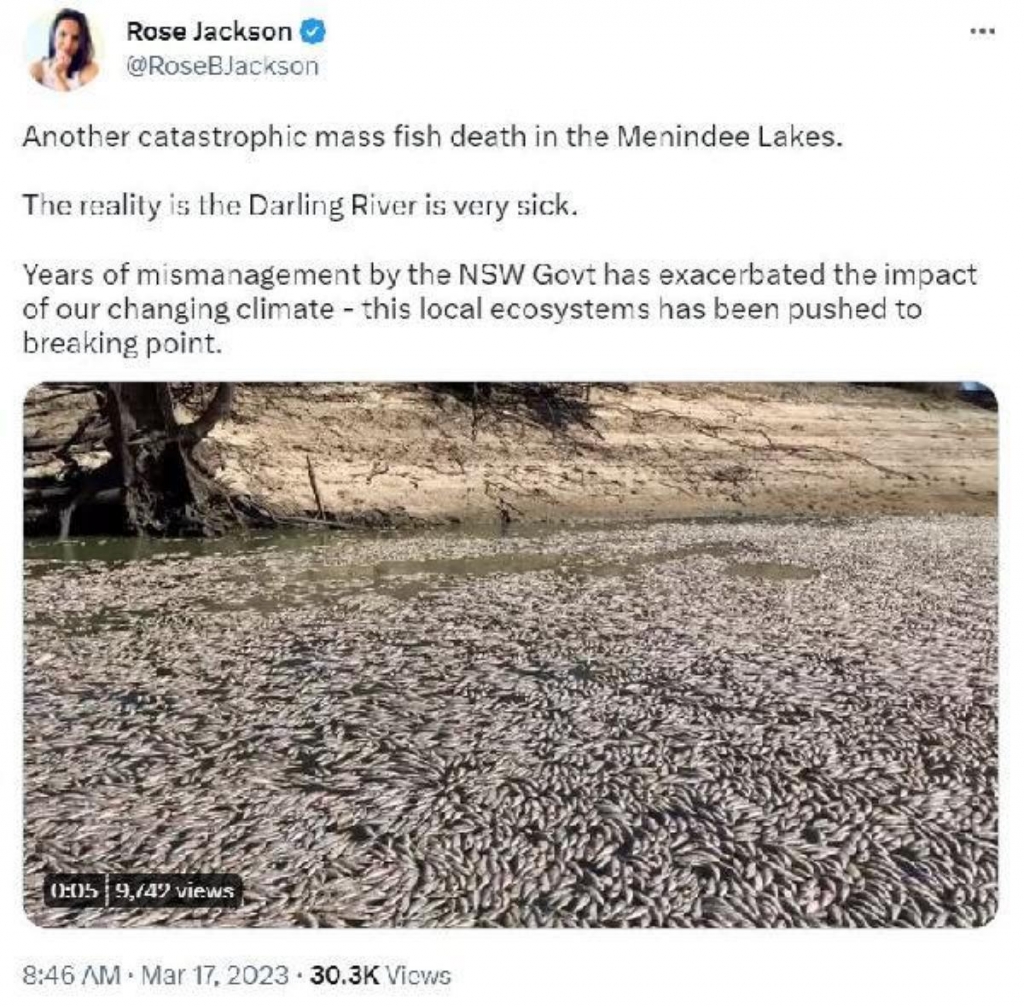
Task: Click the Mar 17, 2023 date
Action: click(215, 976)
